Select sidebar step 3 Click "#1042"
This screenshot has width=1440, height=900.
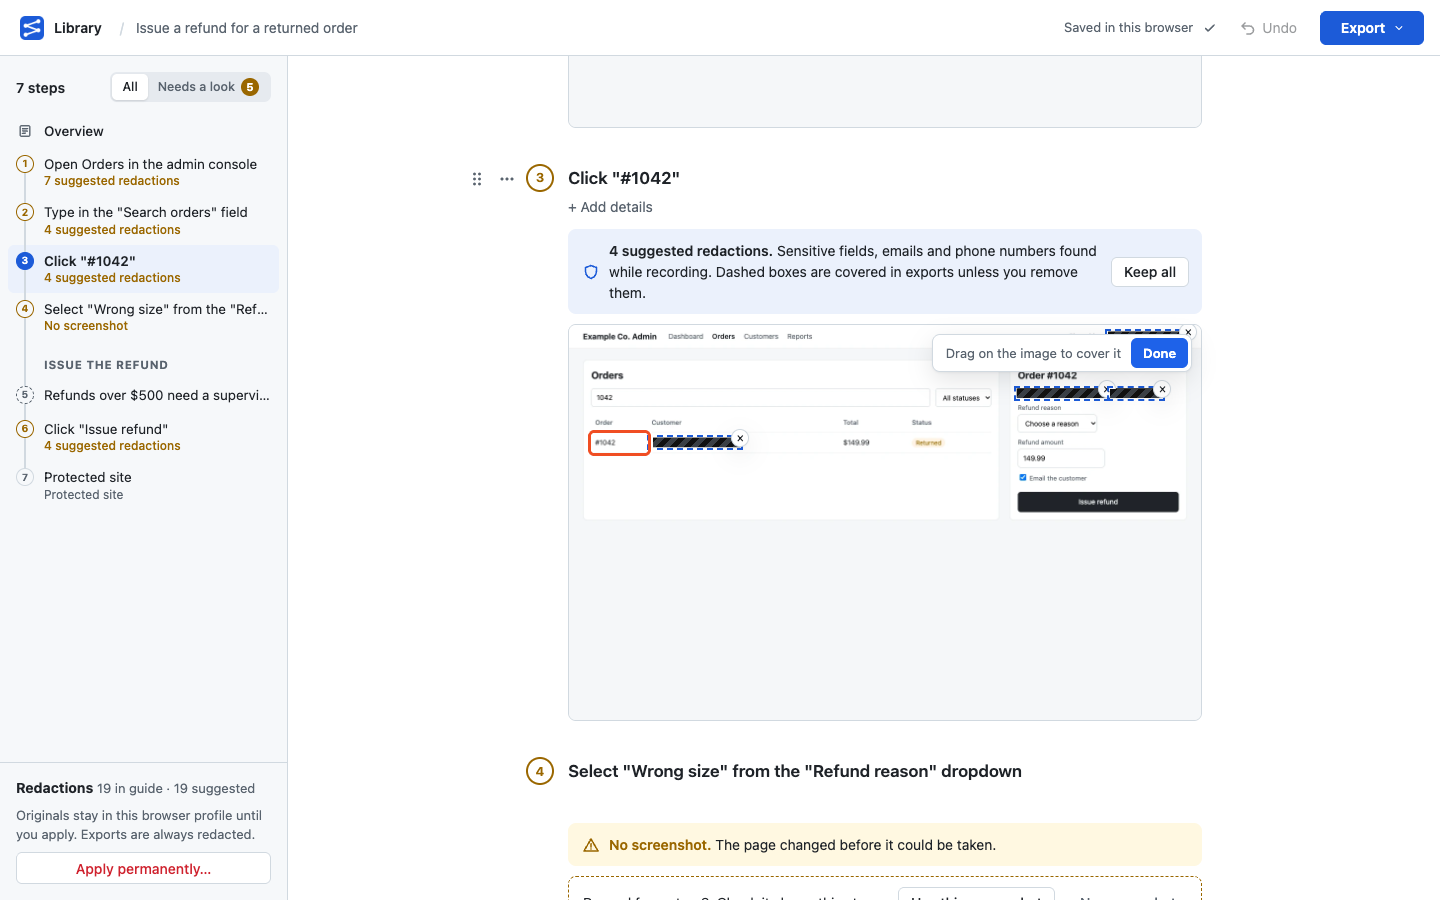[x=143, y=269]
